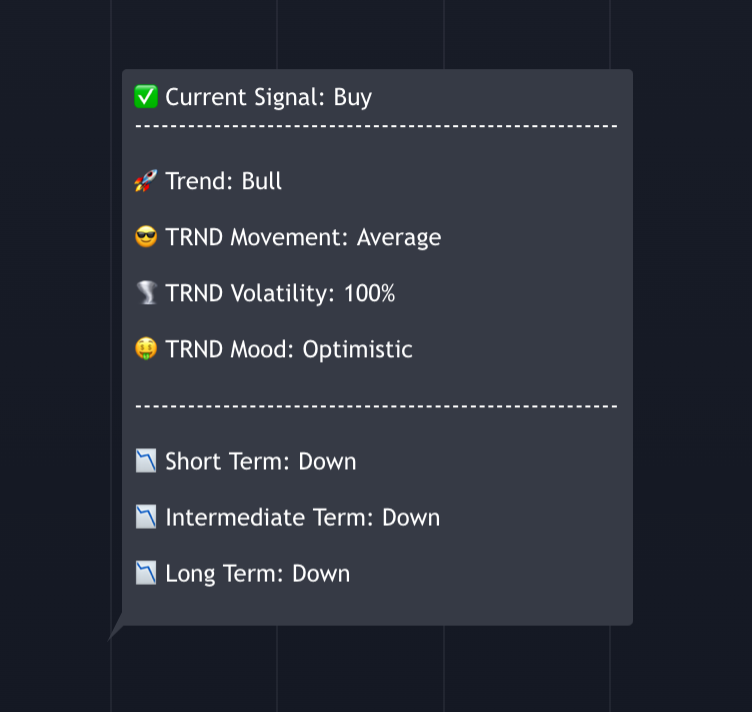Click the "Trend: Bull" line

click(x=224, y=181)
